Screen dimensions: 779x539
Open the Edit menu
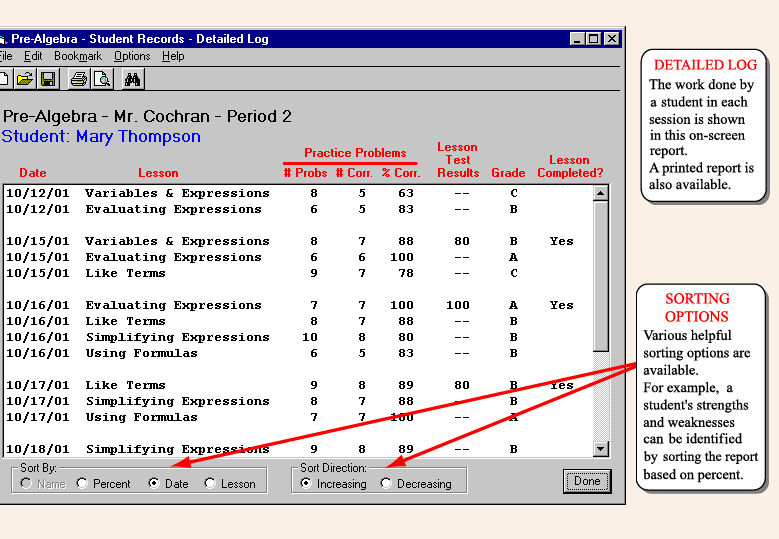click(x=33, y=56)
